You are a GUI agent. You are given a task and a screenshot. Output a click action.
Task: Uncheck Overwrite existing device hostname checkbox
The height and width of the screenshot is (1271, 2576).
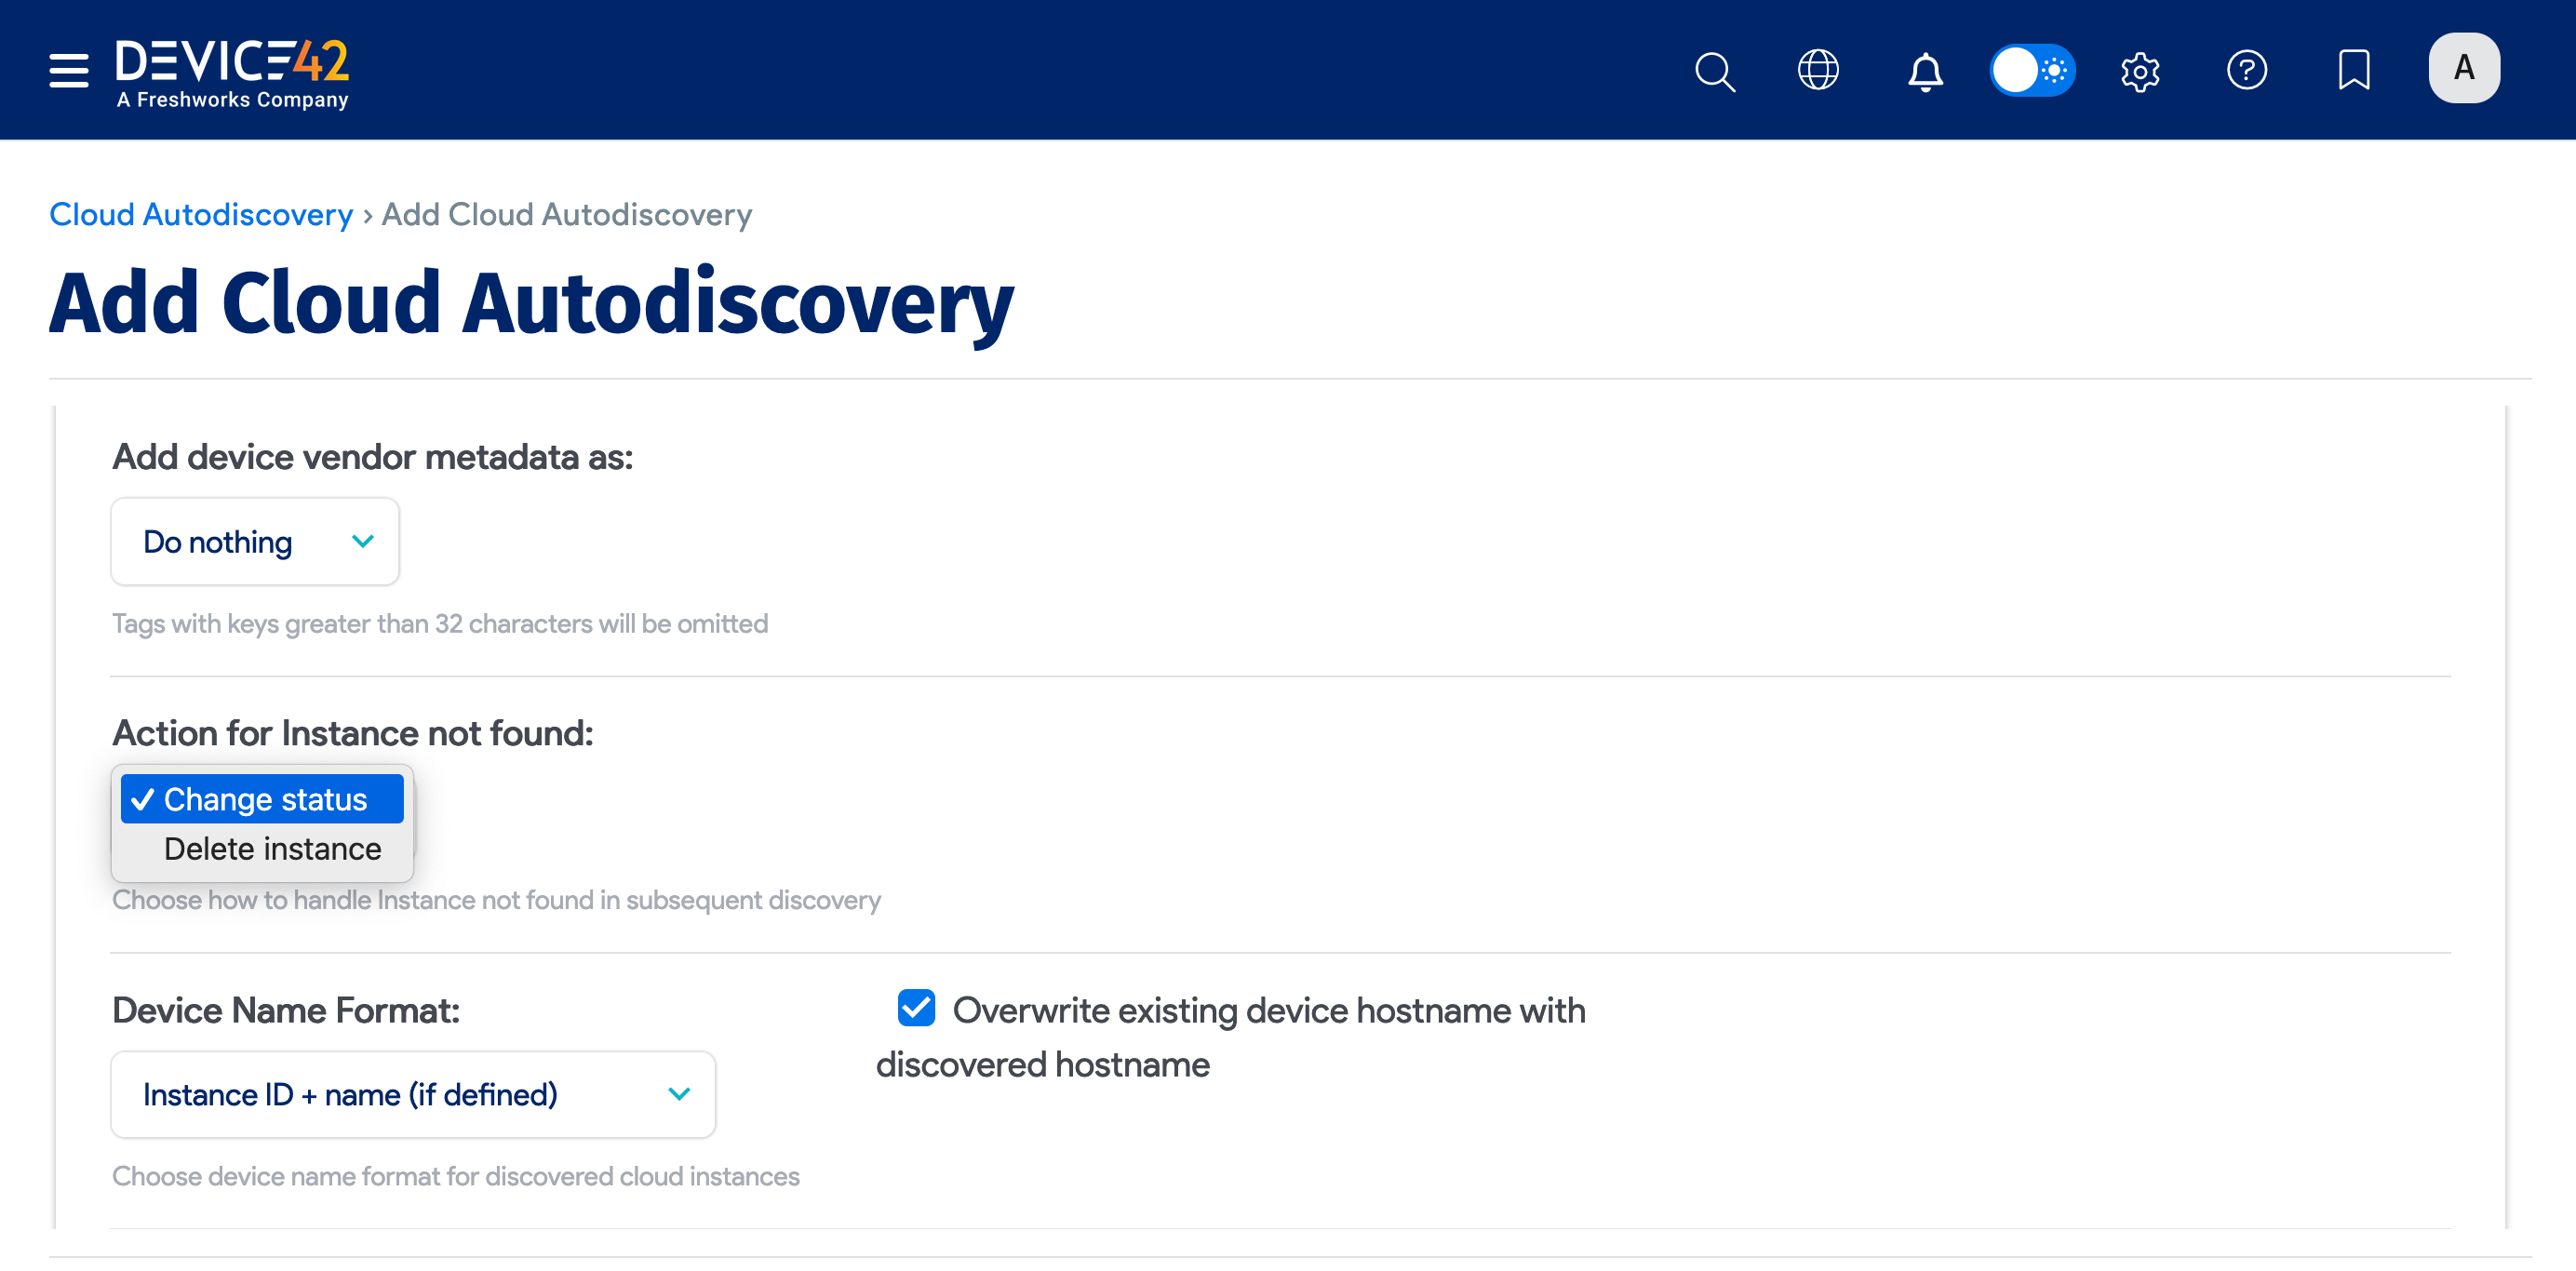[916, 1008]
